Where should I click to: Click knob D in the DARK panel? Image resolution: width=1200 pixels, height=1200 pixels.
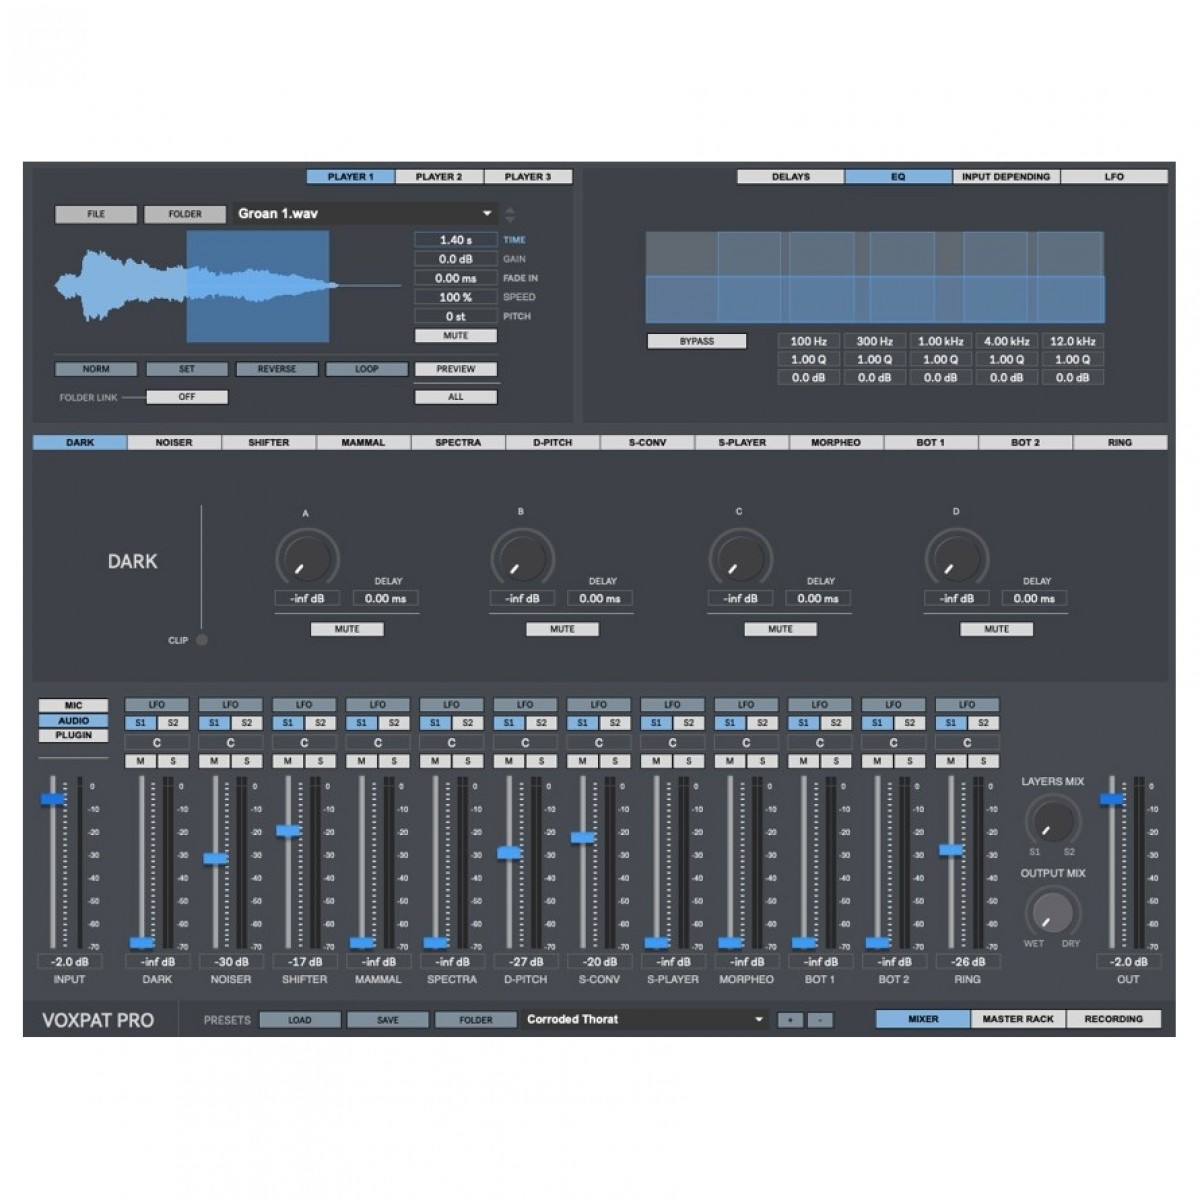[956, 558]
